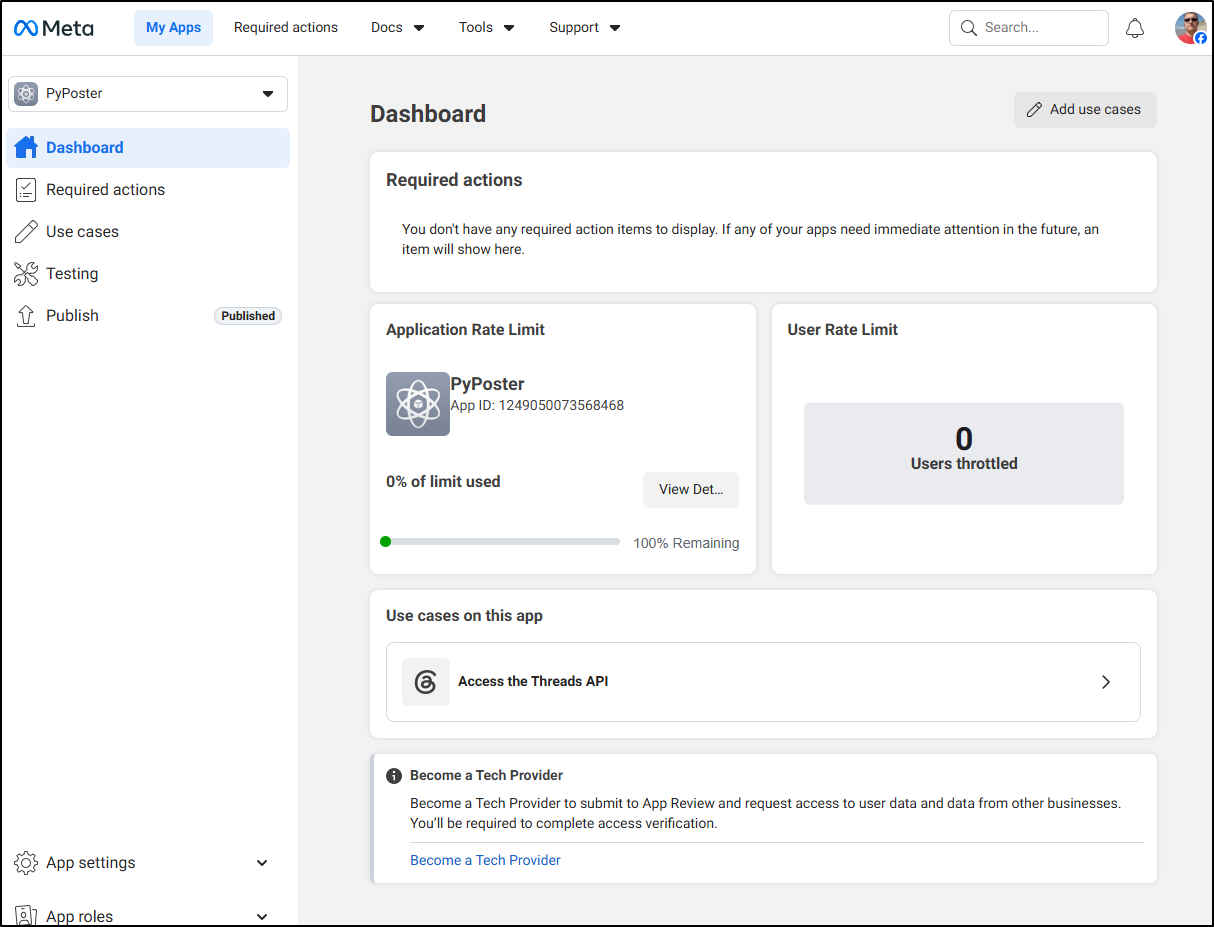Viewport: 1214px width, 927px height.
Task: Open Required actions in top navigation
Action: pos(286,28)
